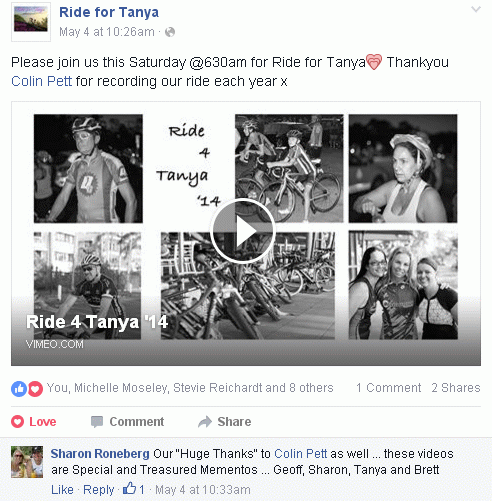Click the red heart Love reaction icon
This screenshot has height=501, width=492.
(35, 389)
